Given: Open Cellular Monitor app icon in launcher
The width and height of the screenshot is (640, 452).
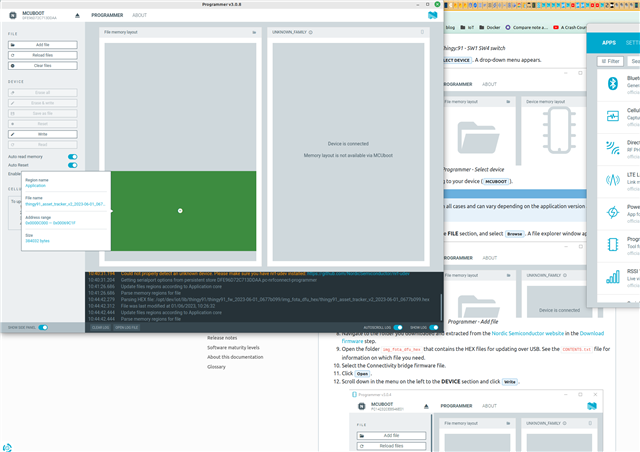Looking at the screenshot, I should pos(613,116).
